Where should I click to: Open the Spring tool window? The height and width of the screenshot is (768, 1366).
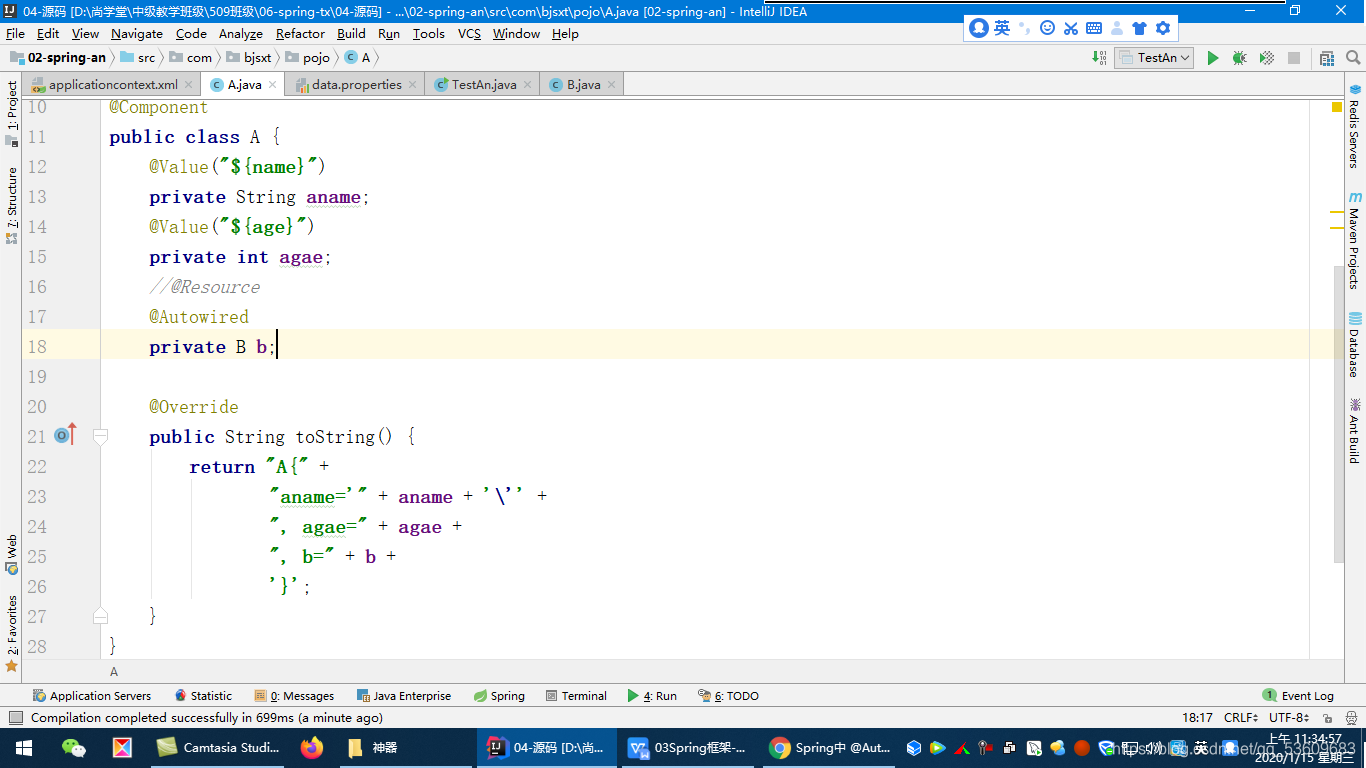pos(499,696)
